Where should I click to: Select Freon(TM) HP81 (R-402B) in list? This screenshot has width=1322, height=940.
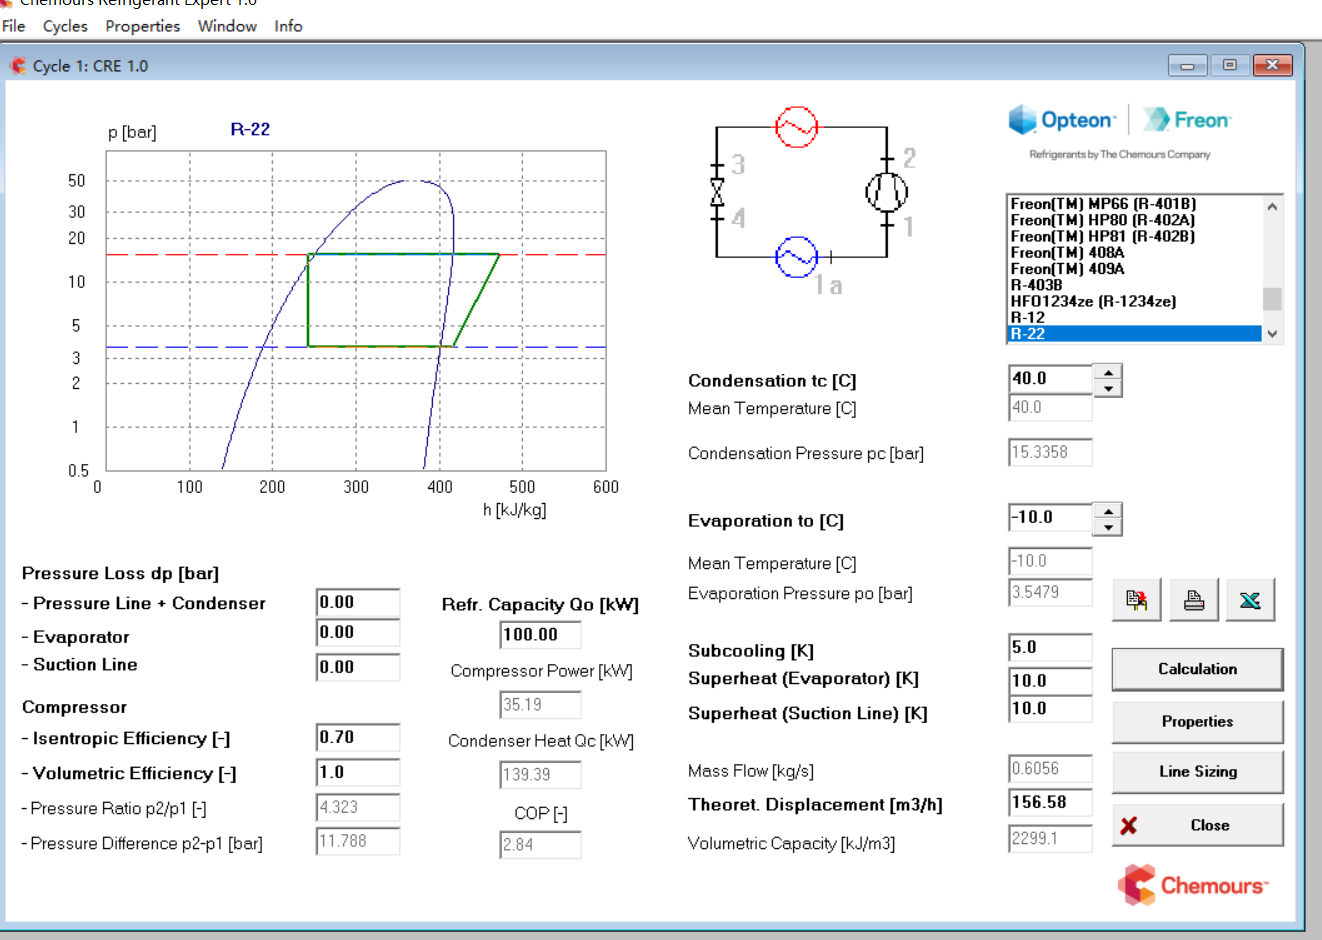pyautogui.click(x=1134, y=236)
